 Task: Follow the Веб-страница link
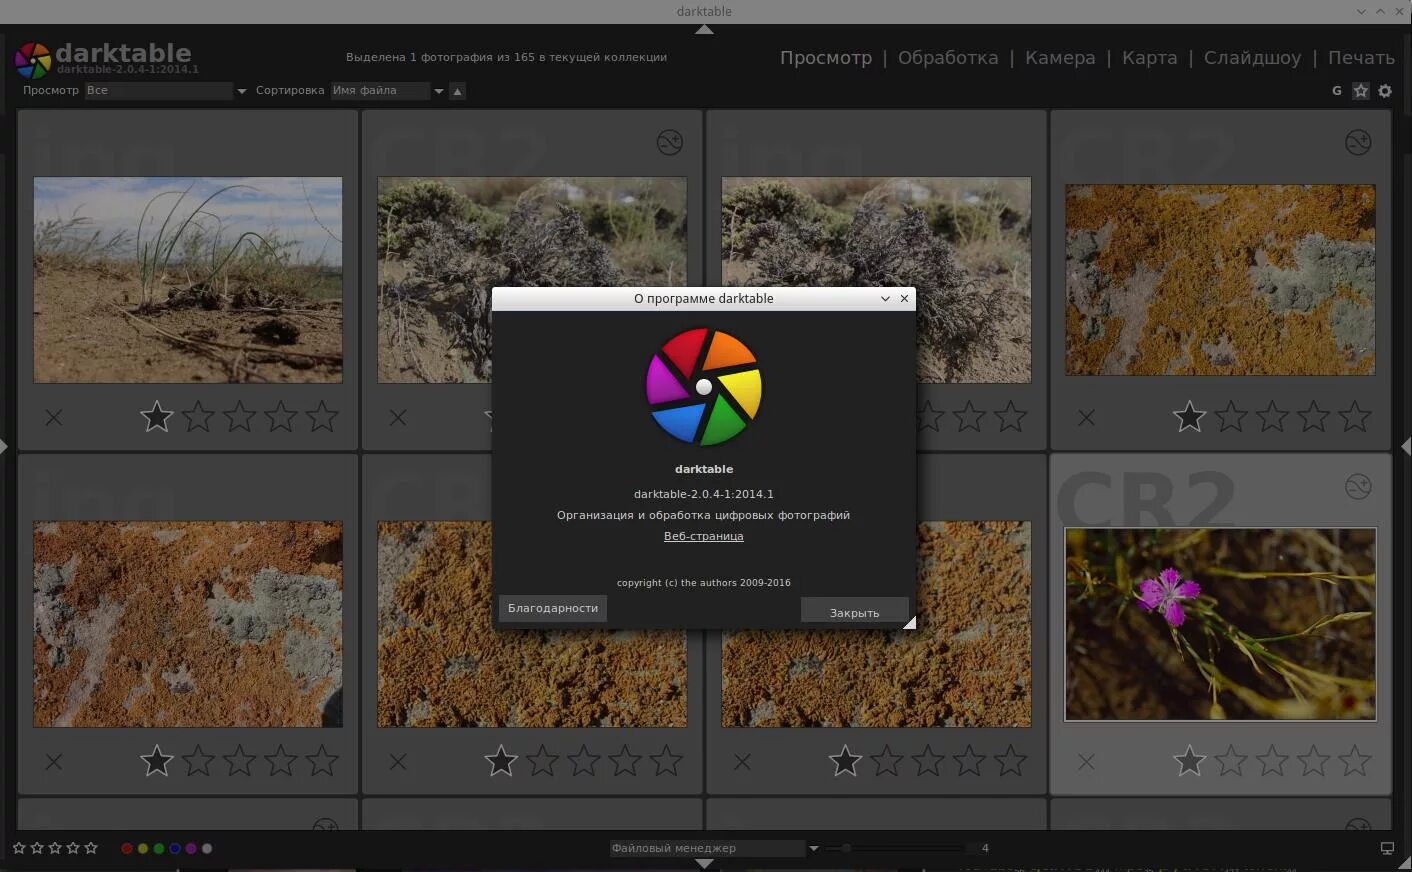(x=704, y=536)
